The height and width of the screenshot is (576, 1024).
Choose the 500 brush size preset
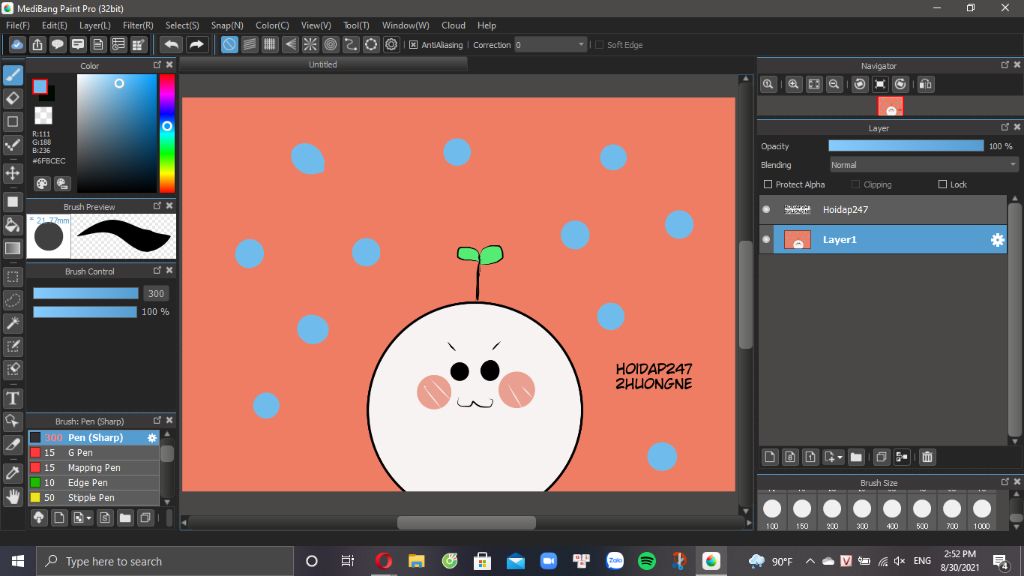pyautogui.click(x=922, y=509)
